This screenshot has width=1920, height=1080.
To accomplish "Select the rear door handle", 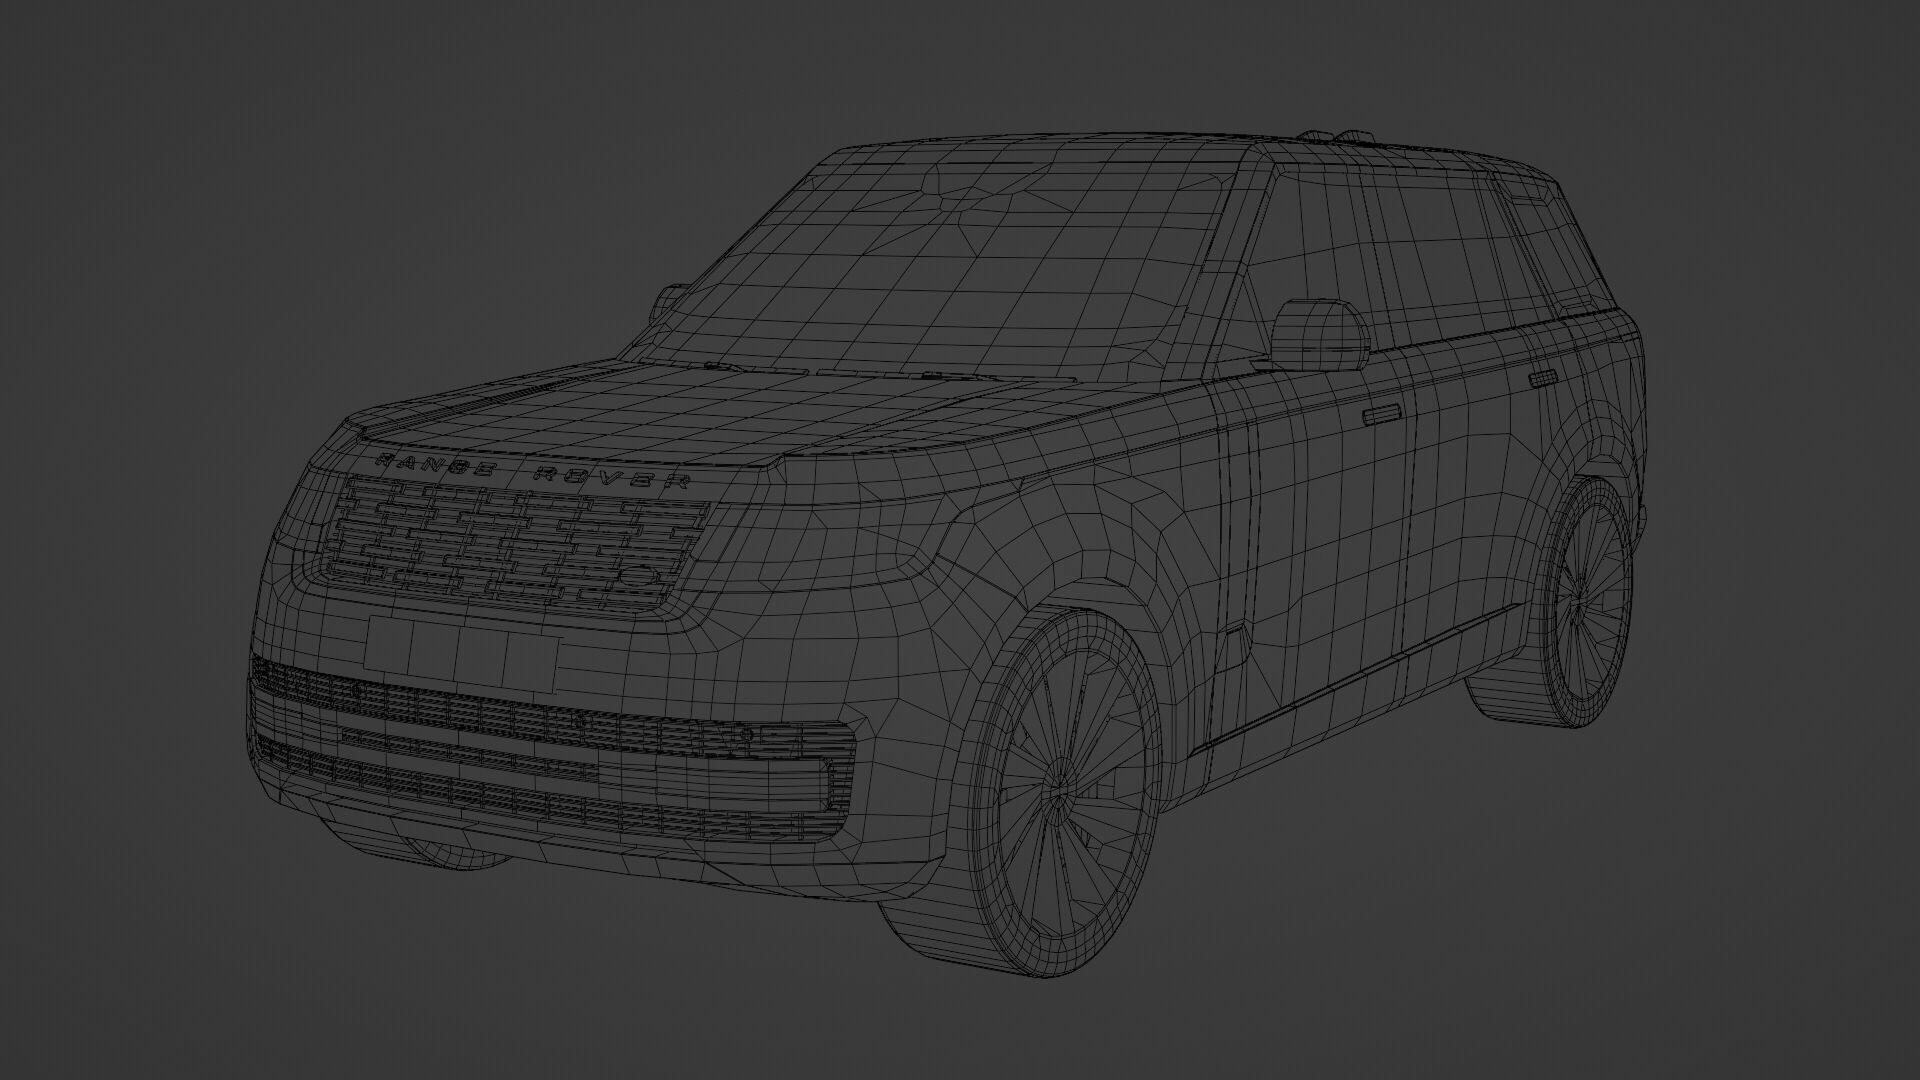I will click(1544, 378).
